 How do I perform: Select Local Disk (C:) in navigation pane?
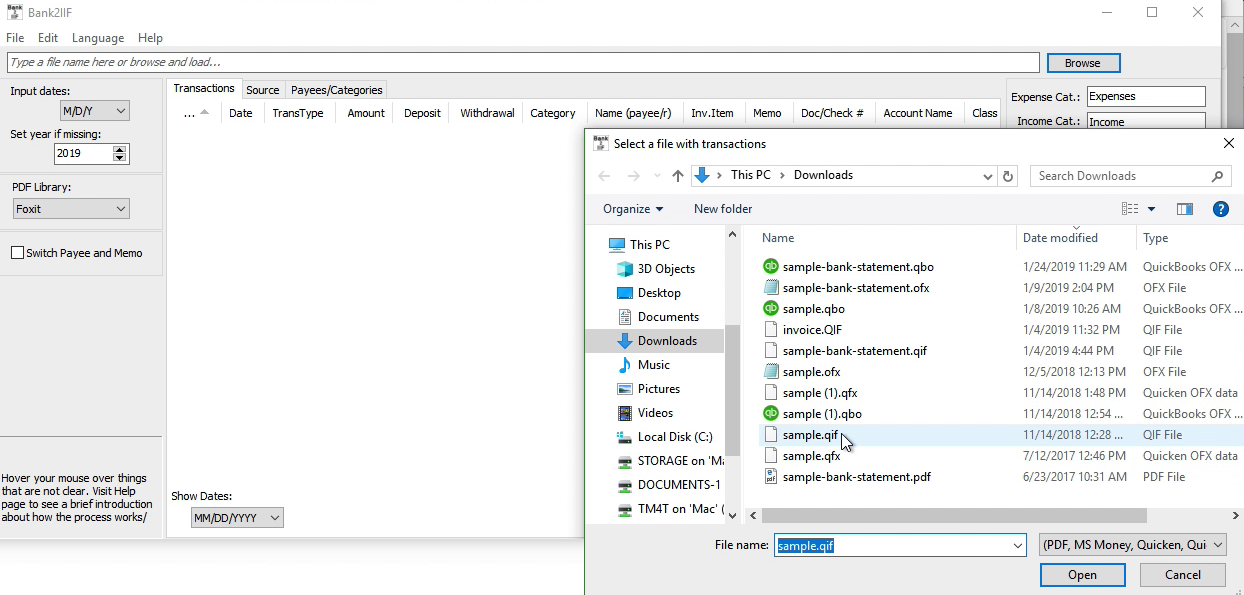click(x=665, y=437)
